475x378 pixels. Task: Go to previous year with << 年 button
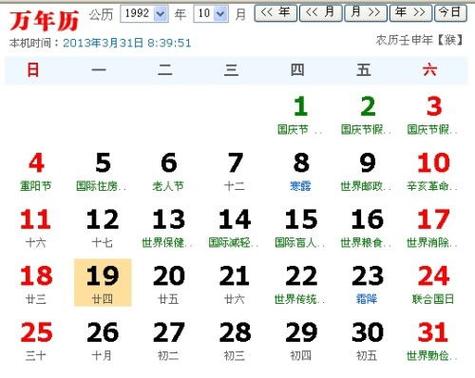coord(275,13)
